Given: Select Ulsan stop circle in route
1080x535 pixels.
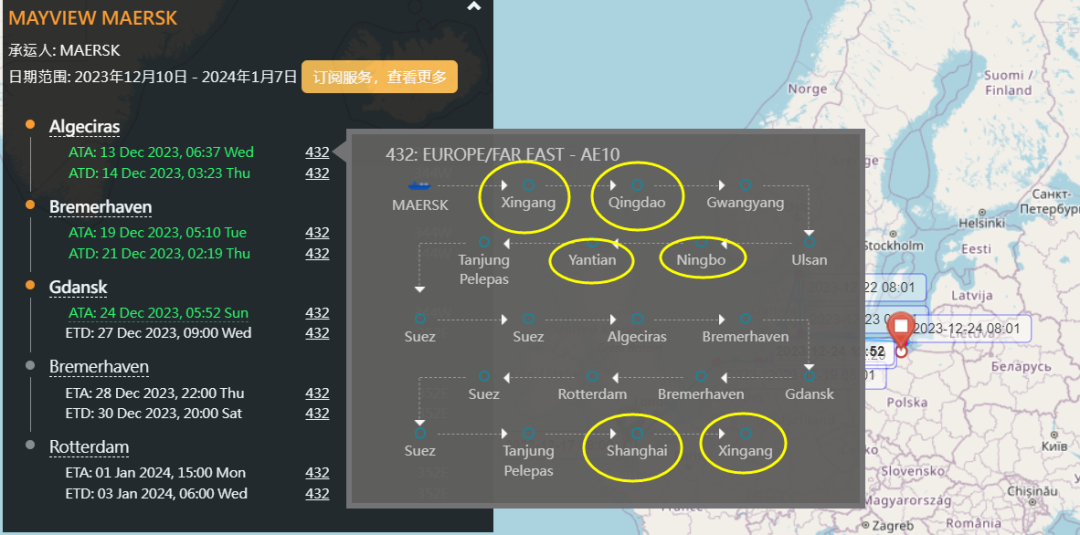Looking at the screenshot, I should 809,242.
